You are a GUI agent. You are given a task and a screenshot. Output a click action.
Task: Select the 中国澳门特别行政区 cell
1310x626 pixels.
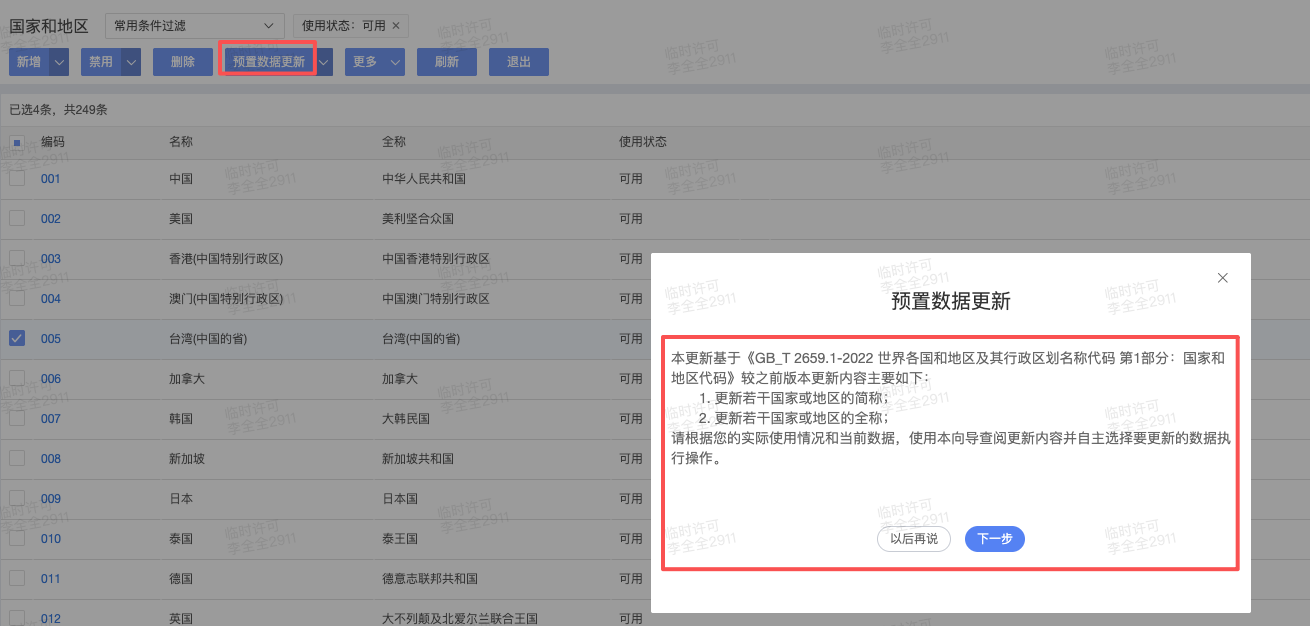point(436,299)
